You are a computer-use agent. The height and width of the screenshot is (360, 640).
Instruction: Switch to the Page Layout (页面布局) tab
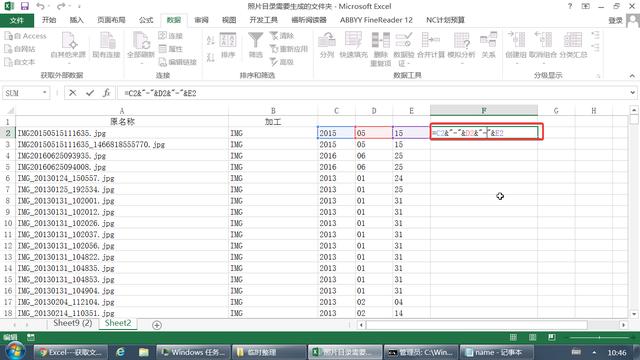click(x=111, y=20)
